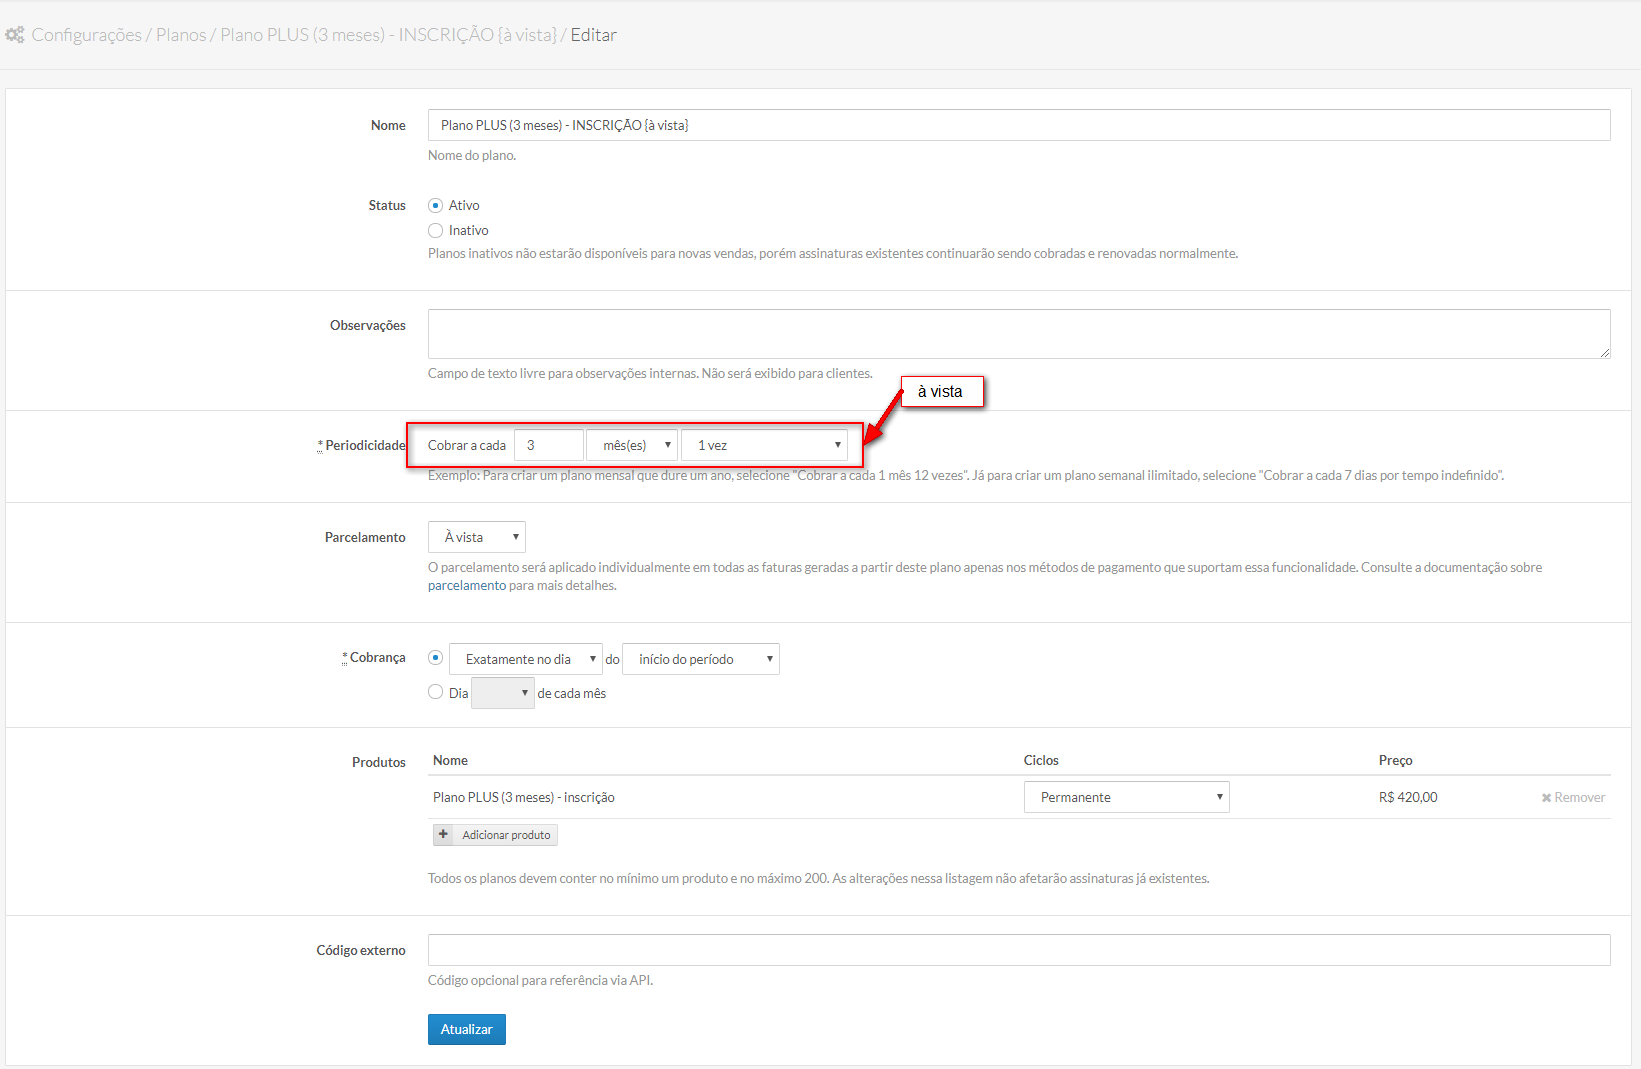Screen dimensions: 1641x1069
Task: Select the Inativo status radio button
Action: pos(435,230)
